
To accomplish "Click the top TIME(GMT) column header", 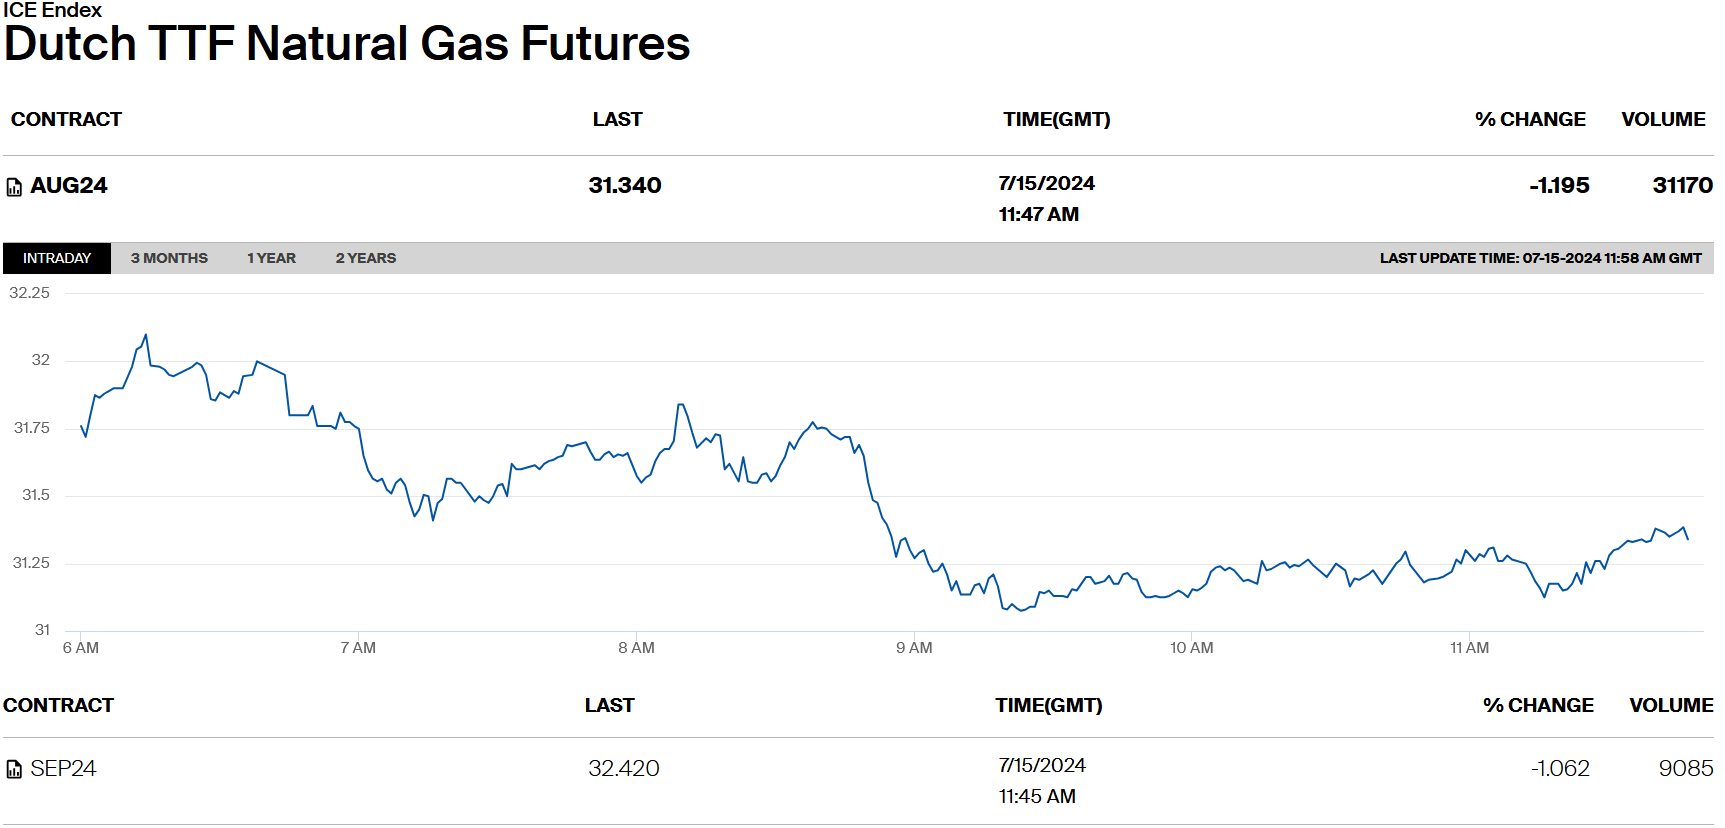I will tap(1056, 119).
